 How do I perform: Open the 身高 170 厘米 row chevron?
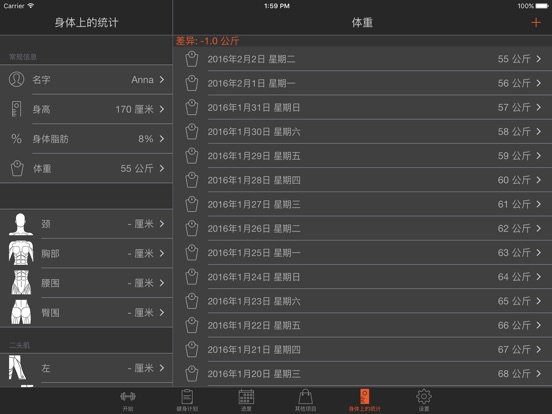point(162,109)
